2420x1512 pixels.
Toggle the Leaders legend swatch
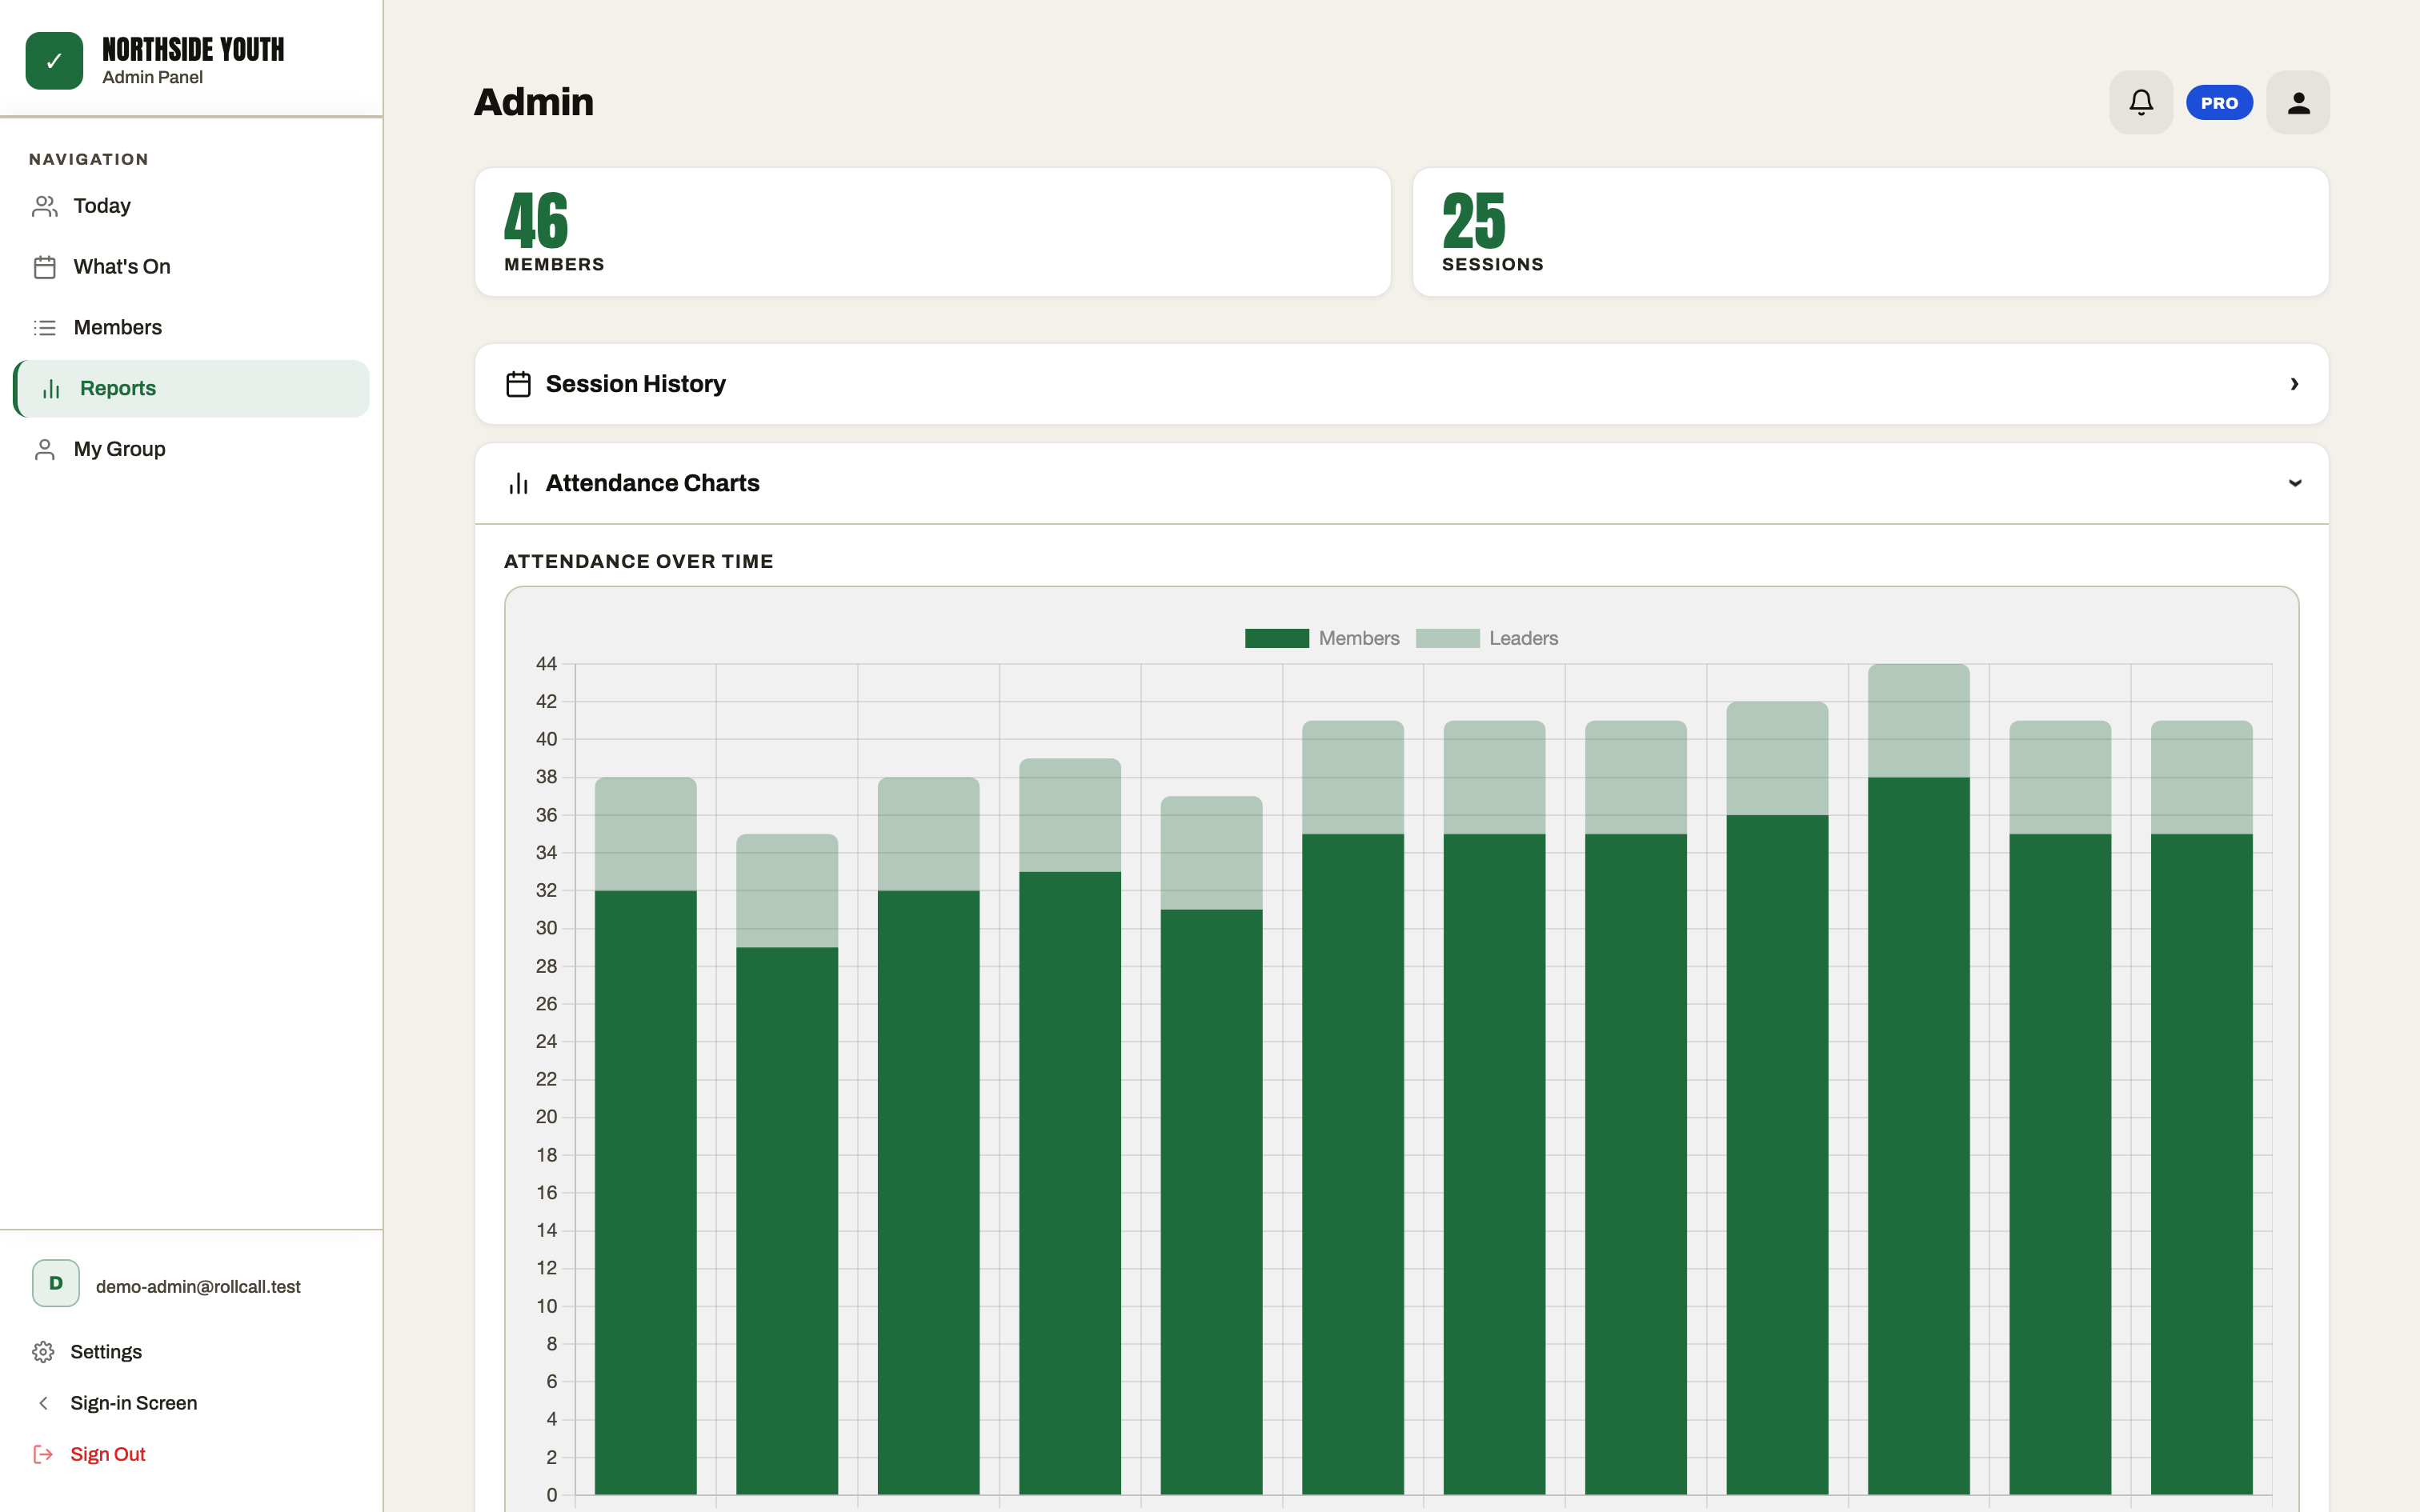[1448, 638]
